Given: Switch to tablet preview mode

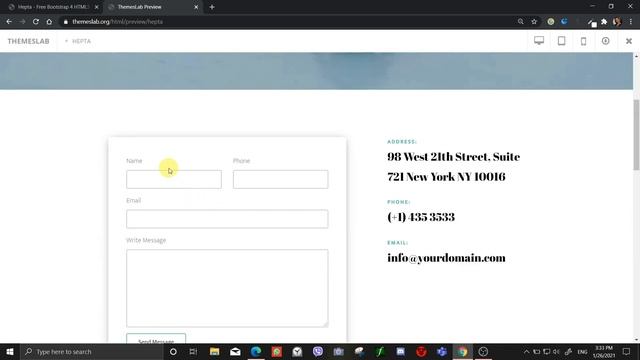Looking at the screenshot, I should click(562, 40).
